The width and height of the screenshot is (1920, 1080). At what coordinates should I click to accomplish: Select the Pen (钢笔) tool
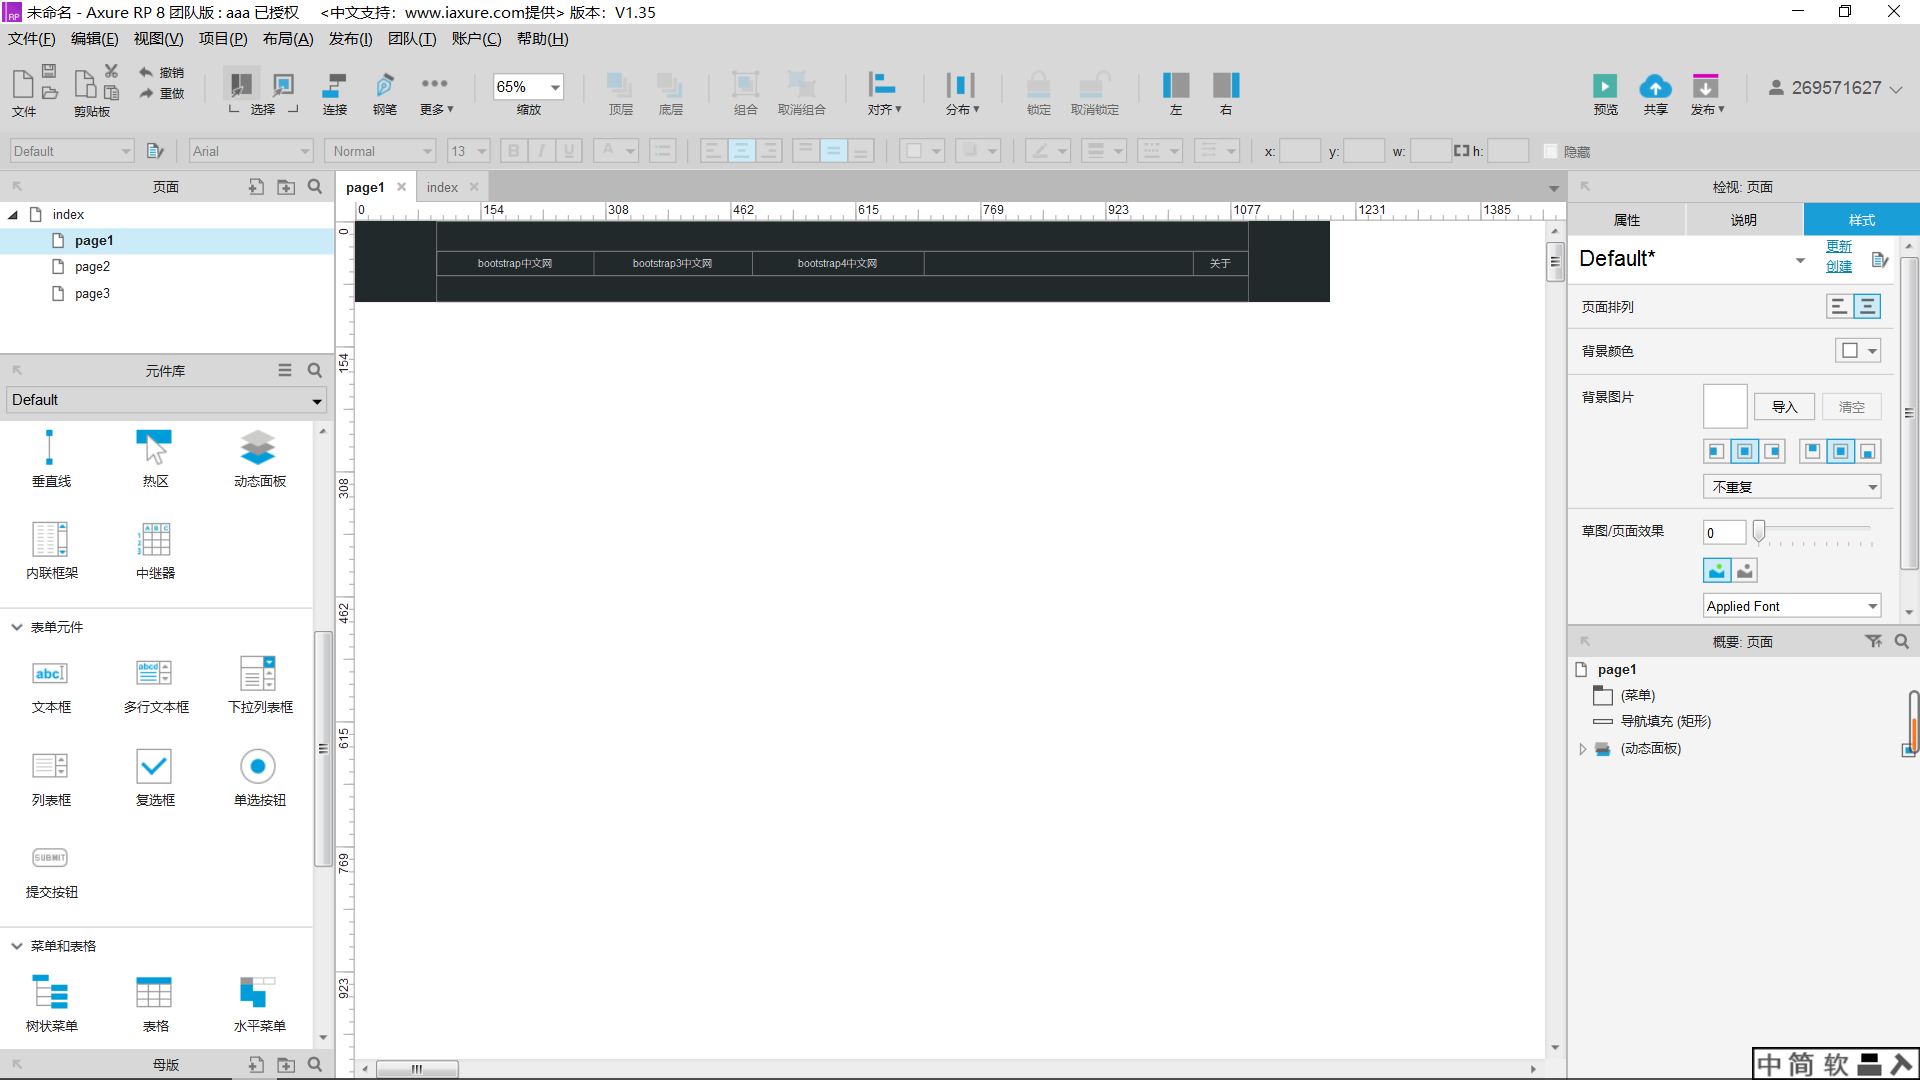click(x=385, y=87)
